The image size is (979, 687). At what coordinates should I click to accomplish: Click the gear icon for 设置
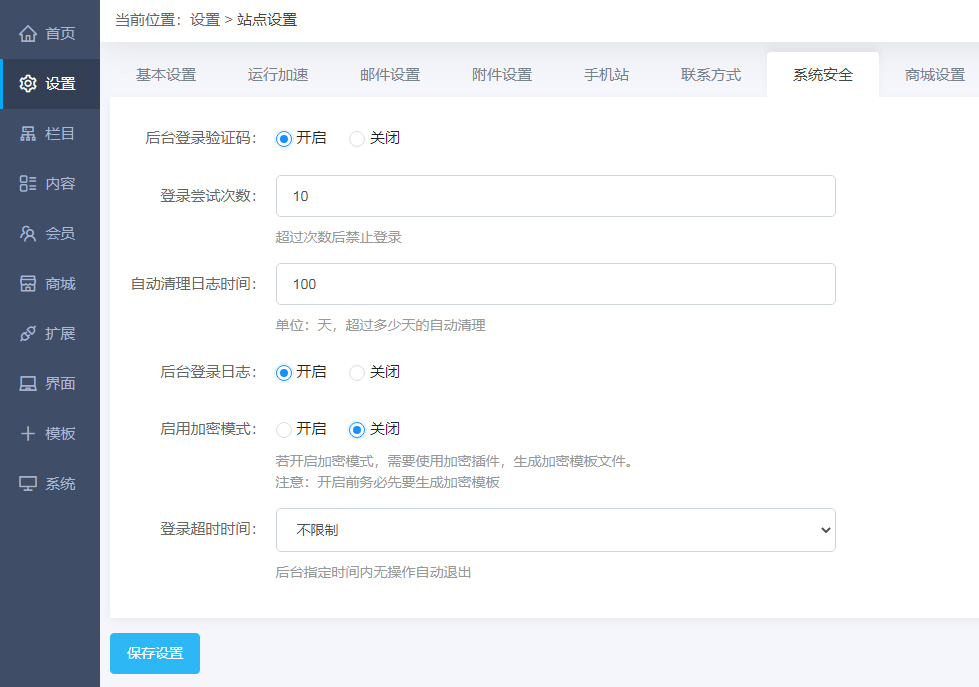tap(28, 84)
